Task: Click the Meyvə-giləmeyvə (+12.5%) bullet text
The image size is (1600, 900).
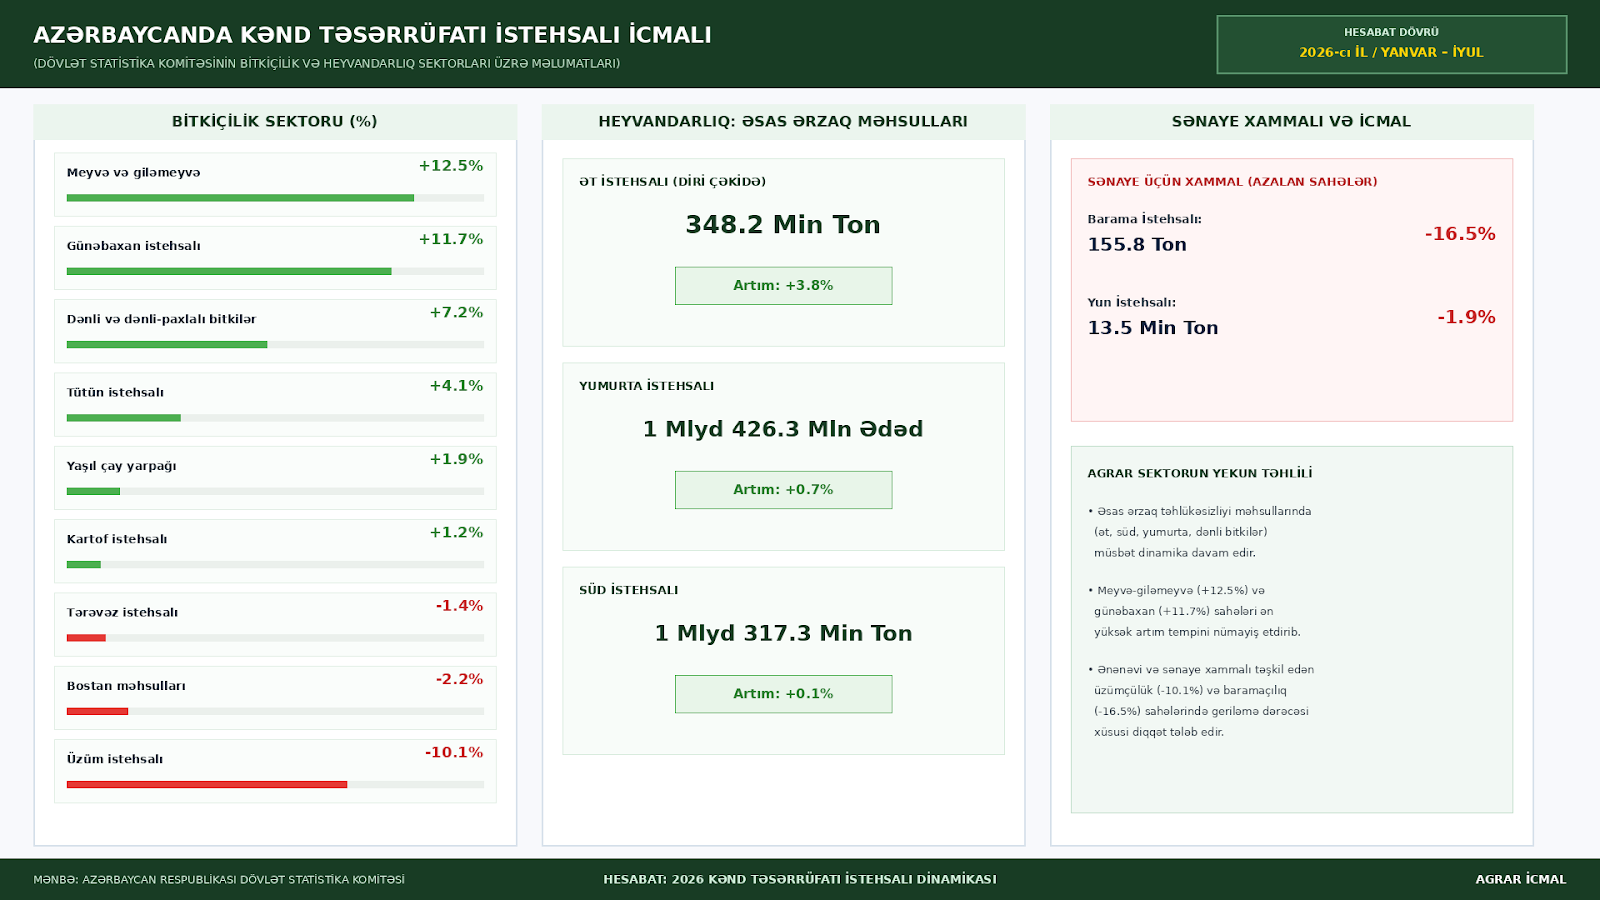Action: 1194,611
